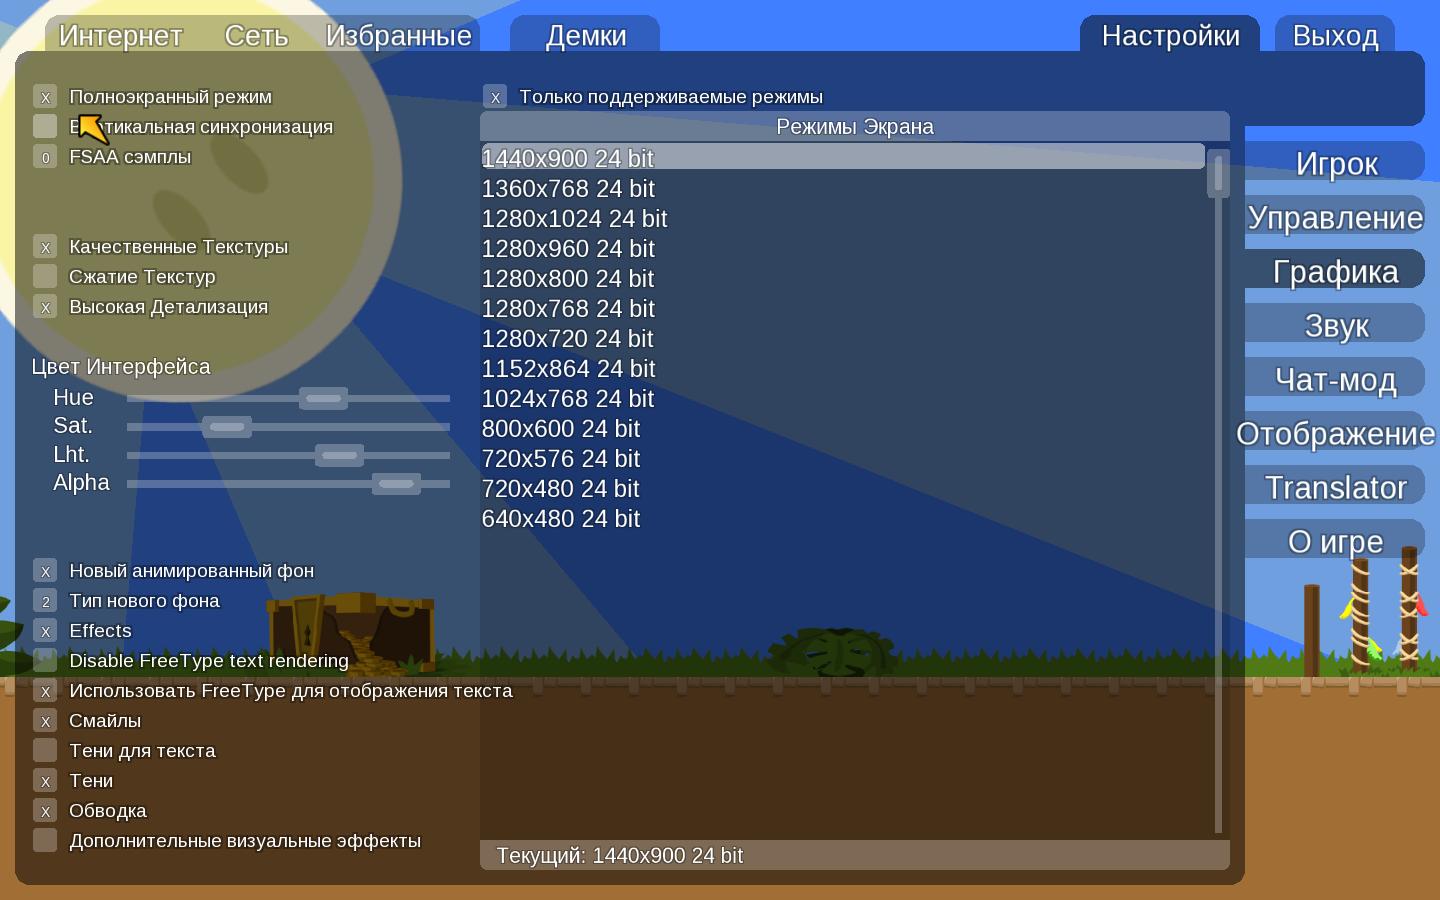Open the Игрок settings page
Screen dimensions: 1440x900
pos(1336,163)
